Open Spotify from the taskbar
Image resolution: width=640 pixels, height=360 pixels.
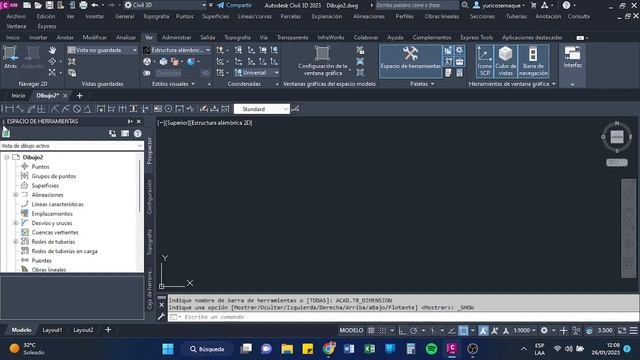(x=431, y=349)
